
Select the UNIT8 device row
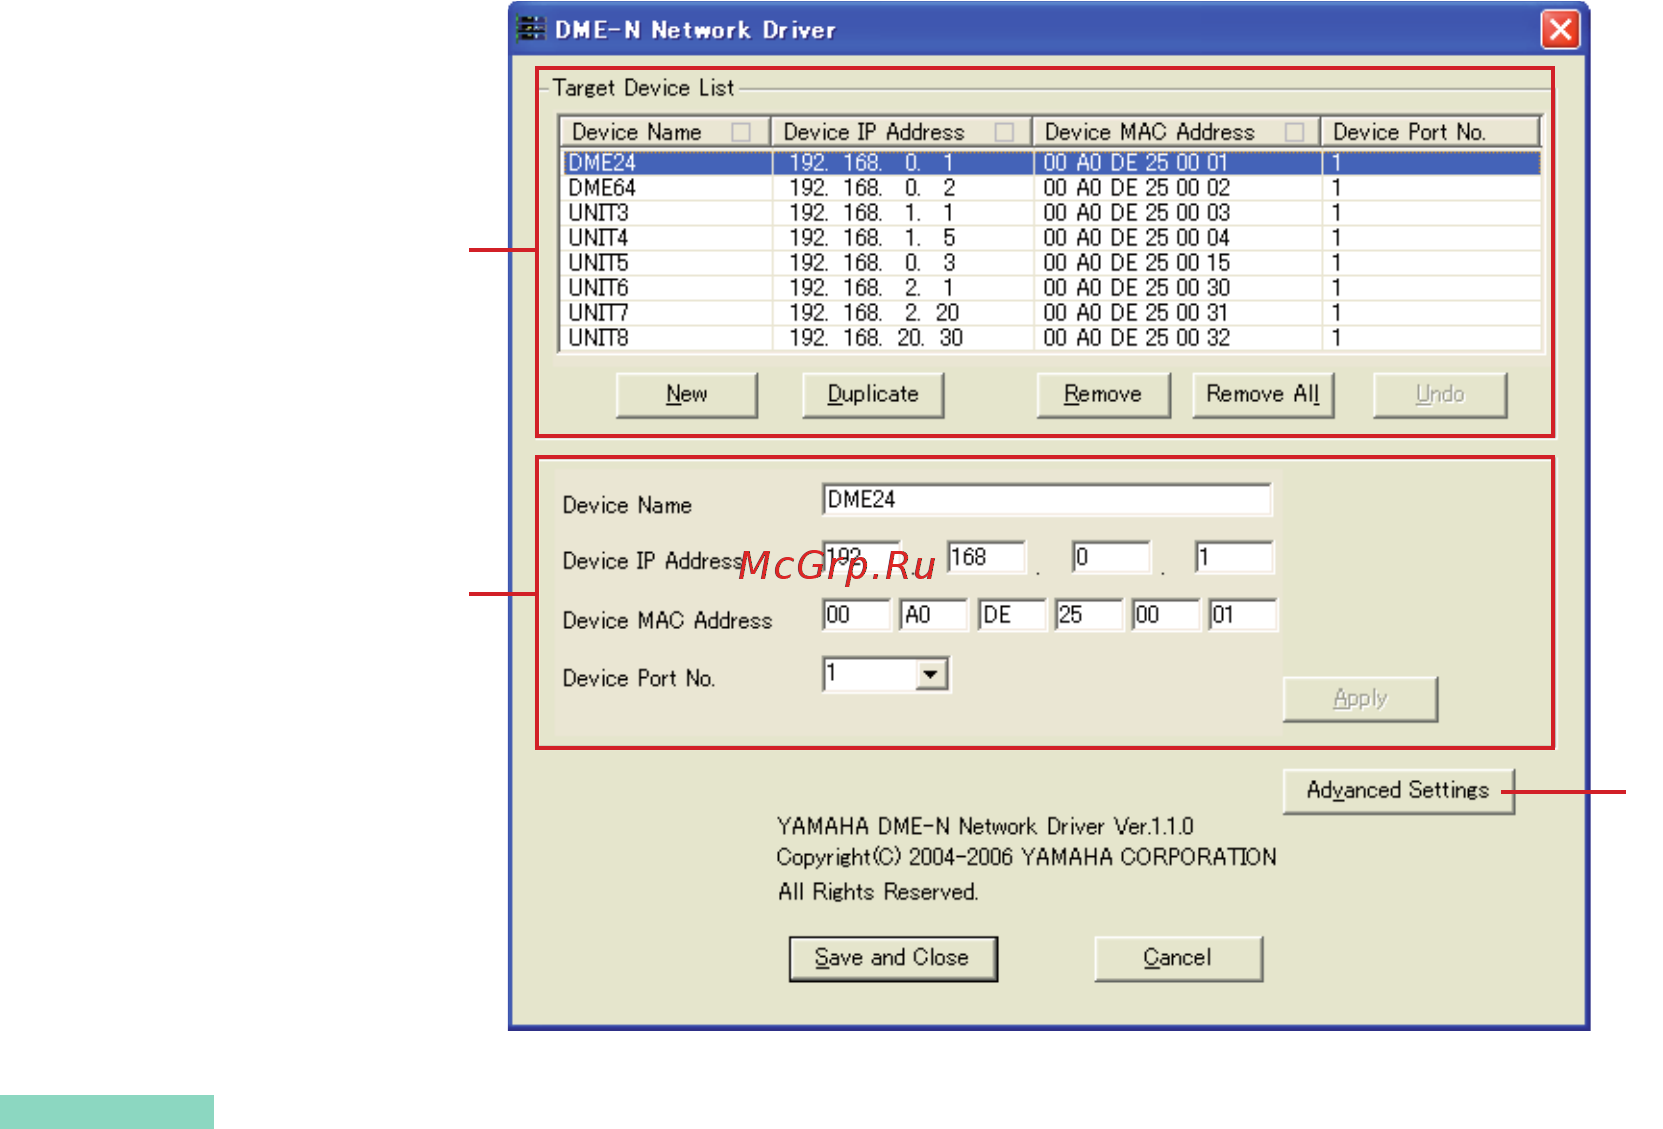(1051, 338)
